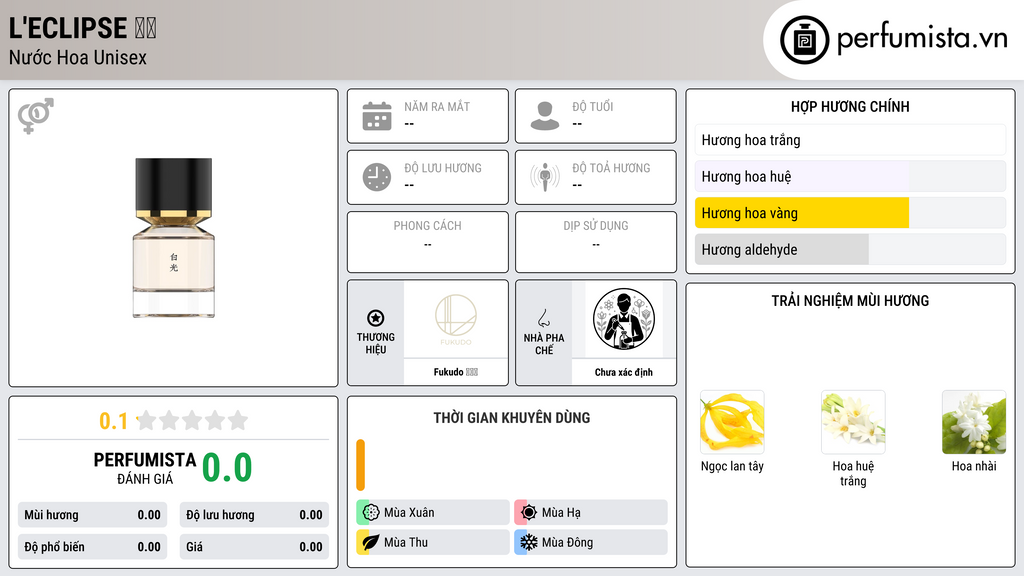This screenshot has height=576, width=1024.
Task: Click the Nước Hoa Unisex subtitle
Action: pos(78,57)
